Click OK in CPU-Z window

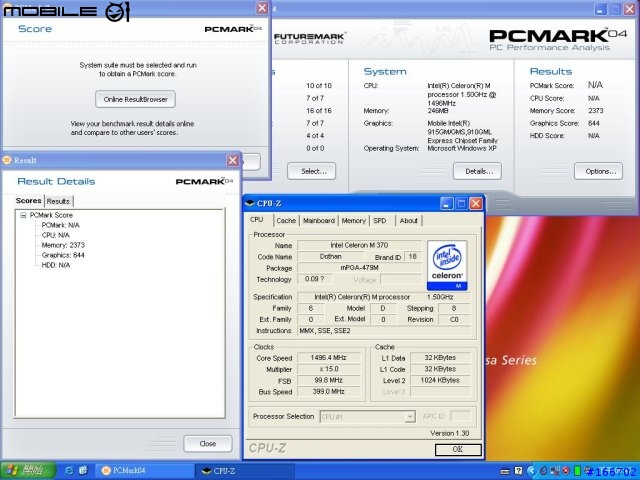coord(458,449)
